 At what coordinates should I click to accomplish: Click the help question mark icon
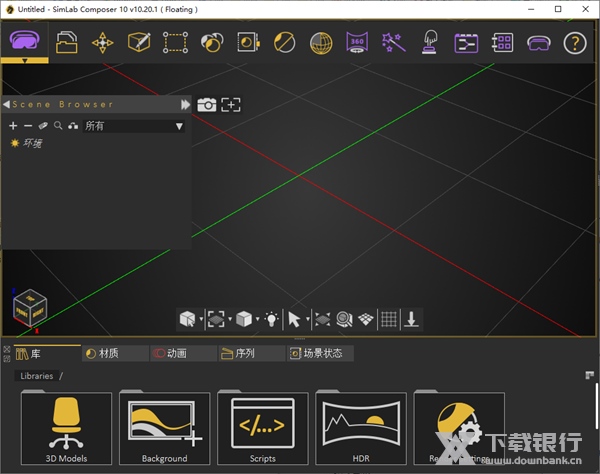coord(574,43)
